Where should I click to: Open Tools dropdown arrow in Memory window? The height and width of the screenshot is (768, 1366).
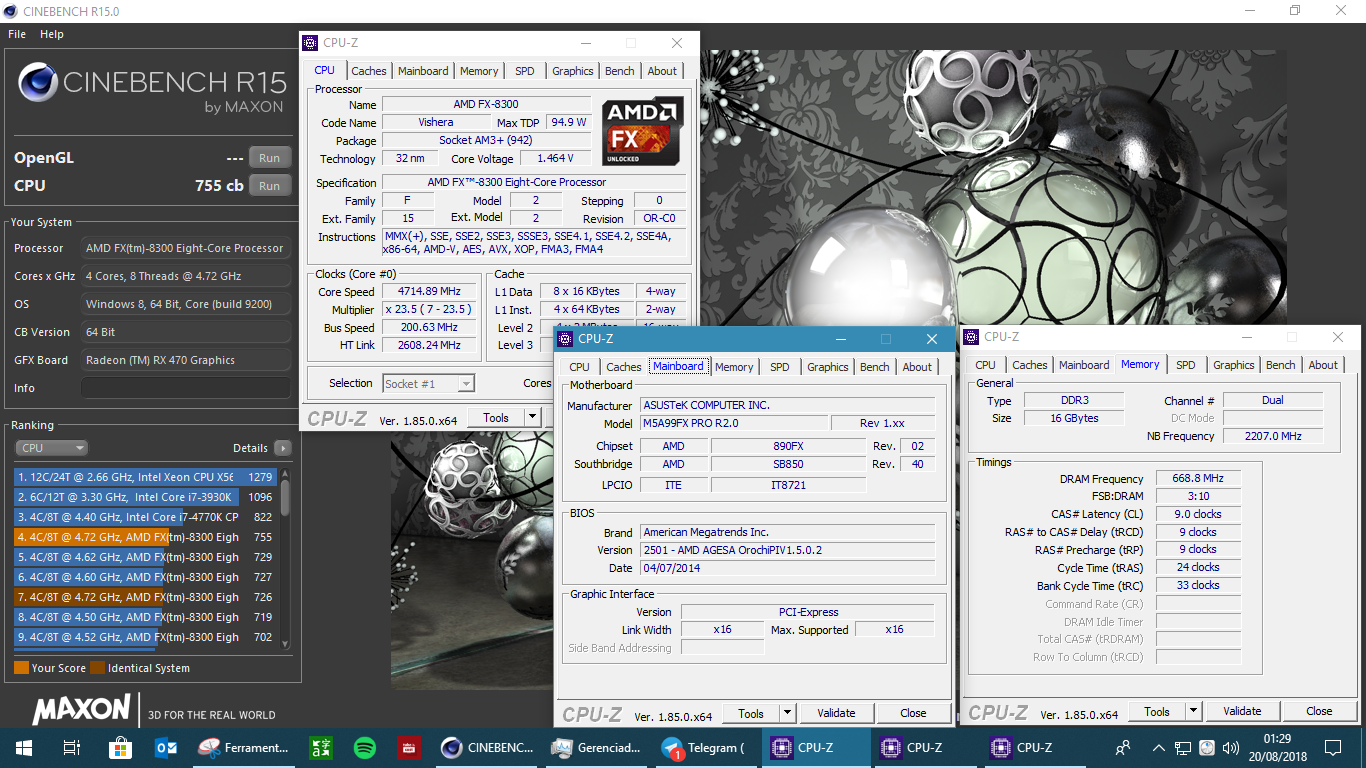(1193, 711)
